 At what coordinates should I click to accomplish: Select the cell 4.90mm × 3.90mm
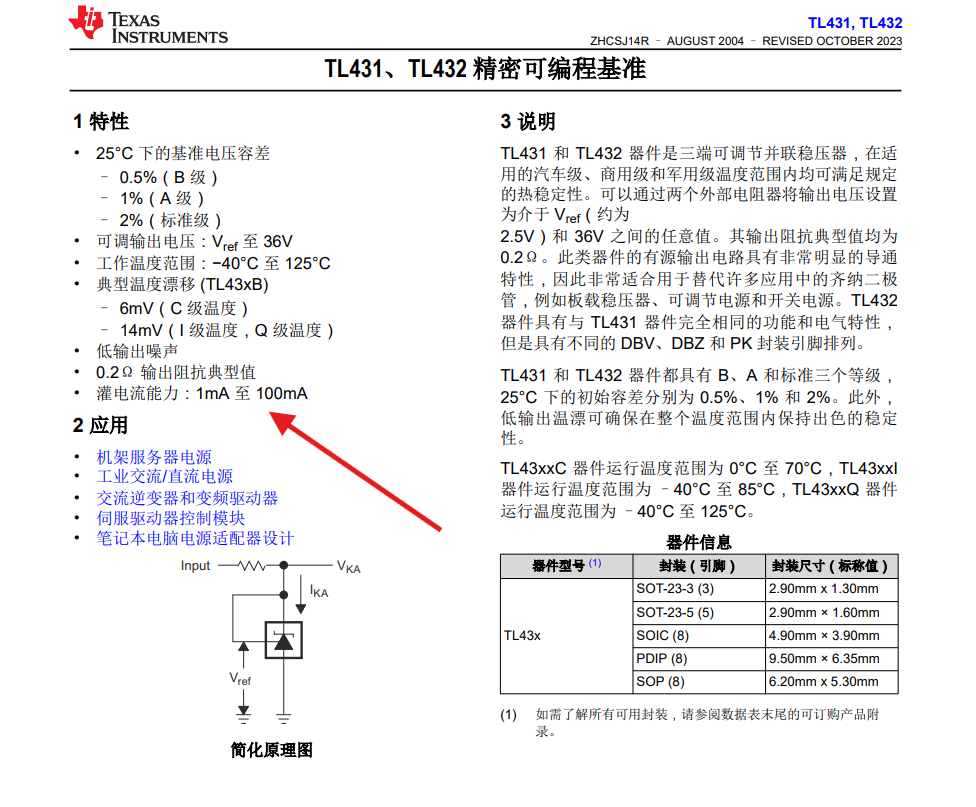(832, 636)
